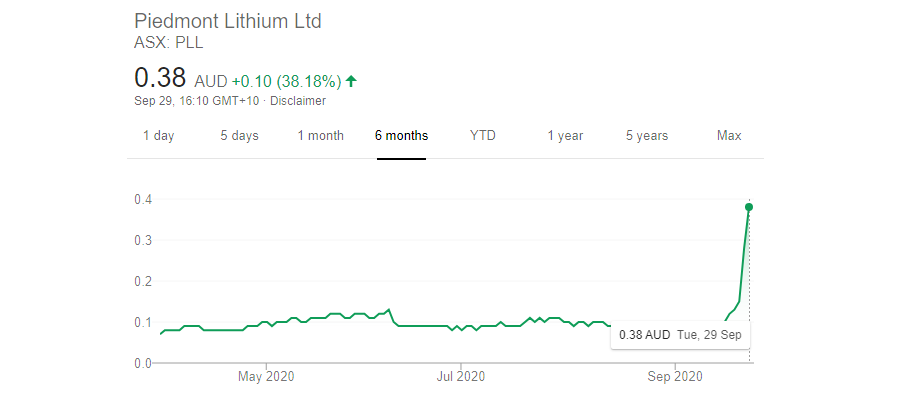Select the 5 years range tab

click(647, 136)
